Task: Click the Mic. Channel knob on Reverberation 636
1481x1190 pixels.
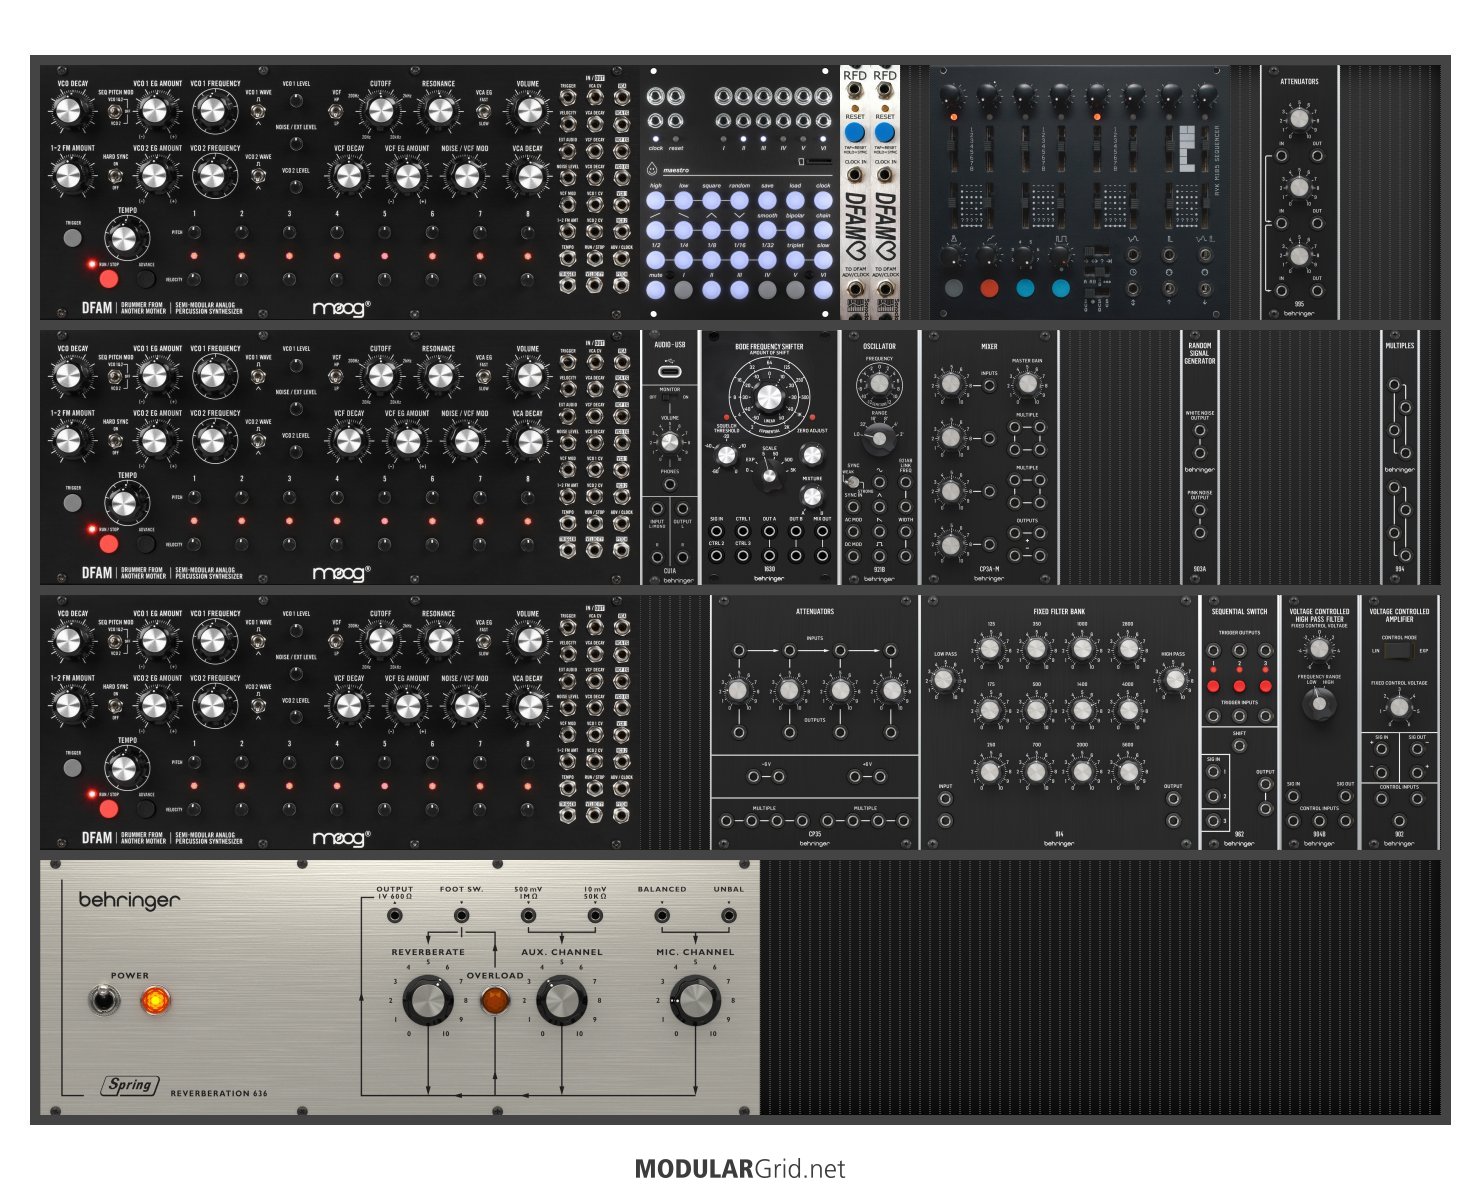Action: pos(694,1001)
